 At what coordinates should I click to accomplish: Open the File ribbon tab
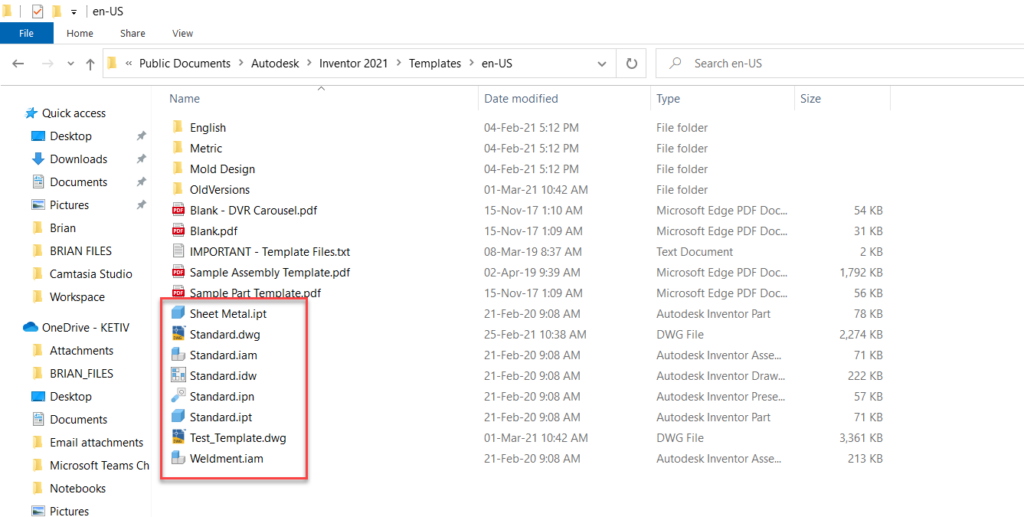point(26,33)
